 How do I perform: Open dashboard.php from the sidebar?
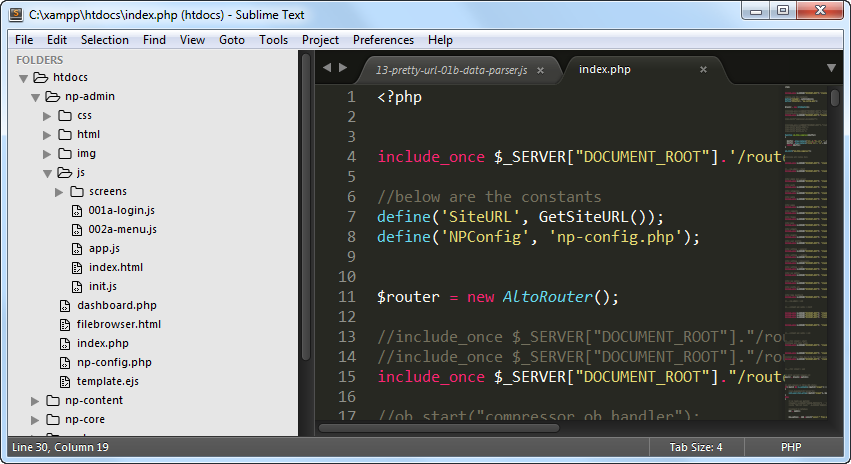(116, 305)
